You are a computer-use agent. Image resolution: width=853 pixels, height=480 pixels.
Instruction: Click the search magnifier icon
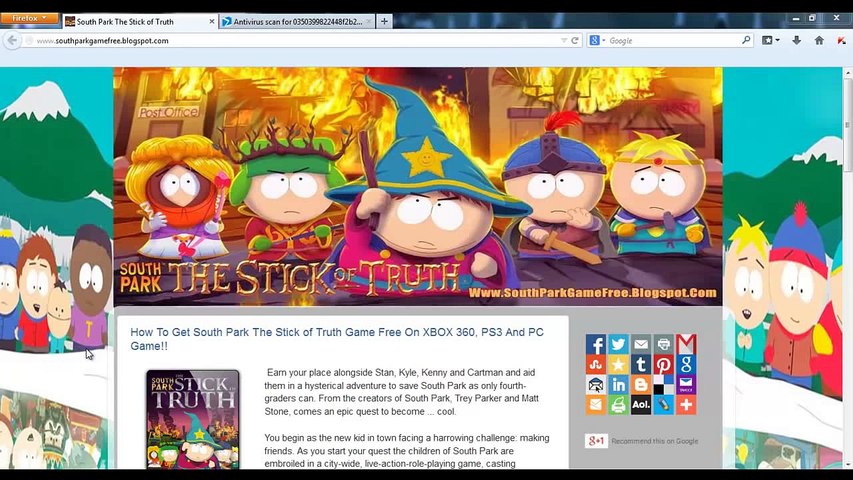click(x=746, y=40)
